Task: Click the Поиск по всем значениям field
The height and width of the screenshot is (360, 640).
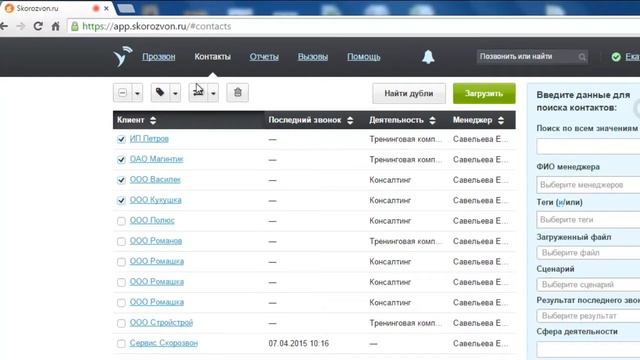Action: point(588,146)
